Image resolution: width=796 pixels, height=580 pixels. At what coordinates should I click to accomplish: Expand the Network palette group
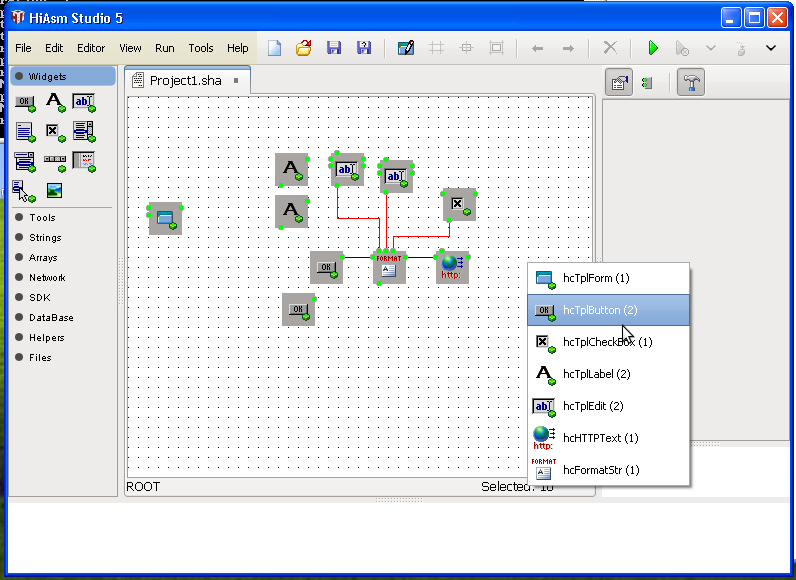click(47, 277)
